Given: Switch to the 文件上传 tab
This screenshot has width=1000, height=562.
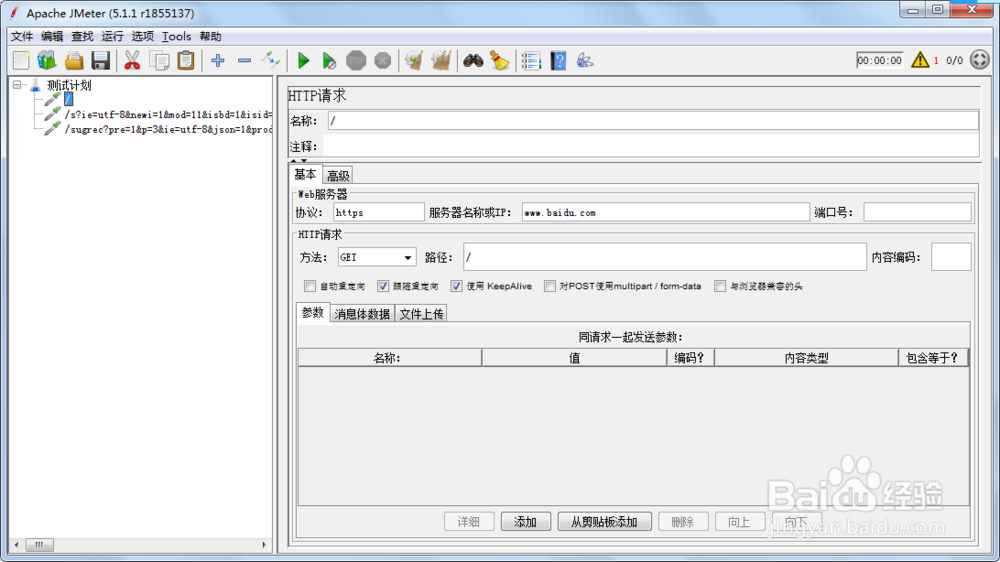Looking at the screenshot, I should pyautogui.click(x=422, y=314).
